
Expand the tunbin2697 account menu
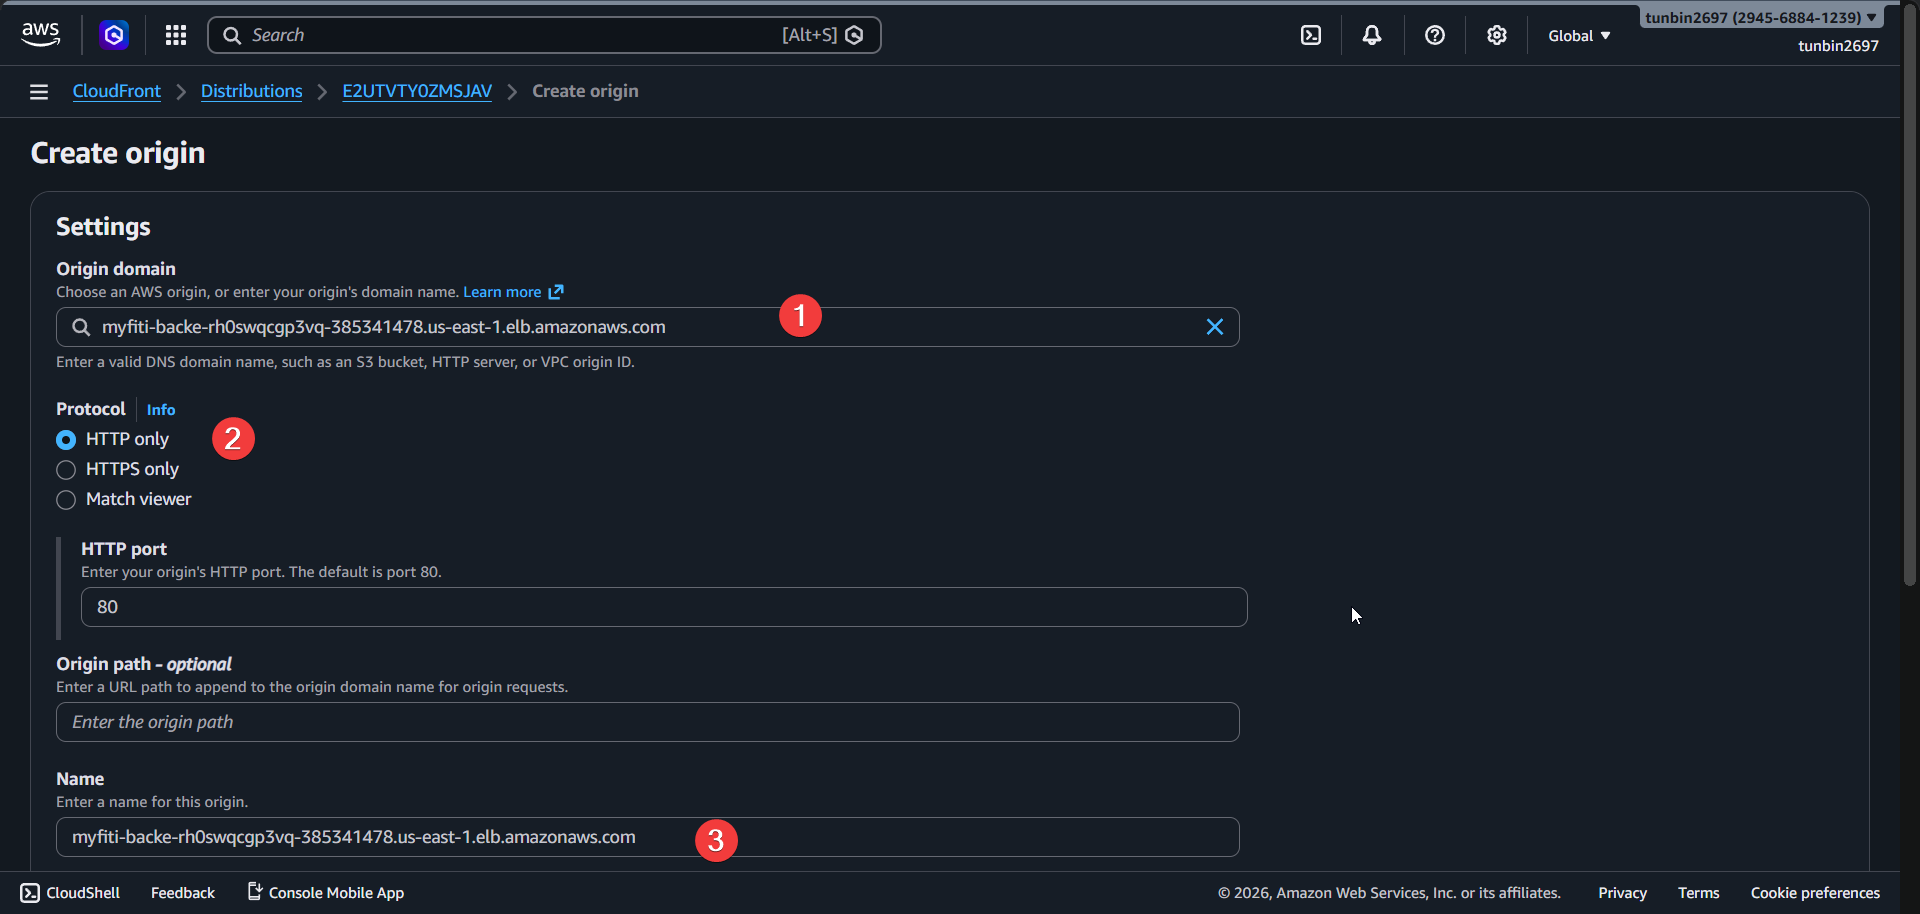click(1759, 16)
